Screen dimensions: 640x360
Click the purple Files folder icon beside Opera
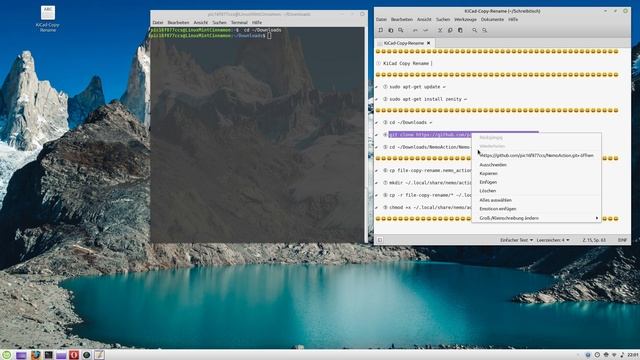(61, 355)
